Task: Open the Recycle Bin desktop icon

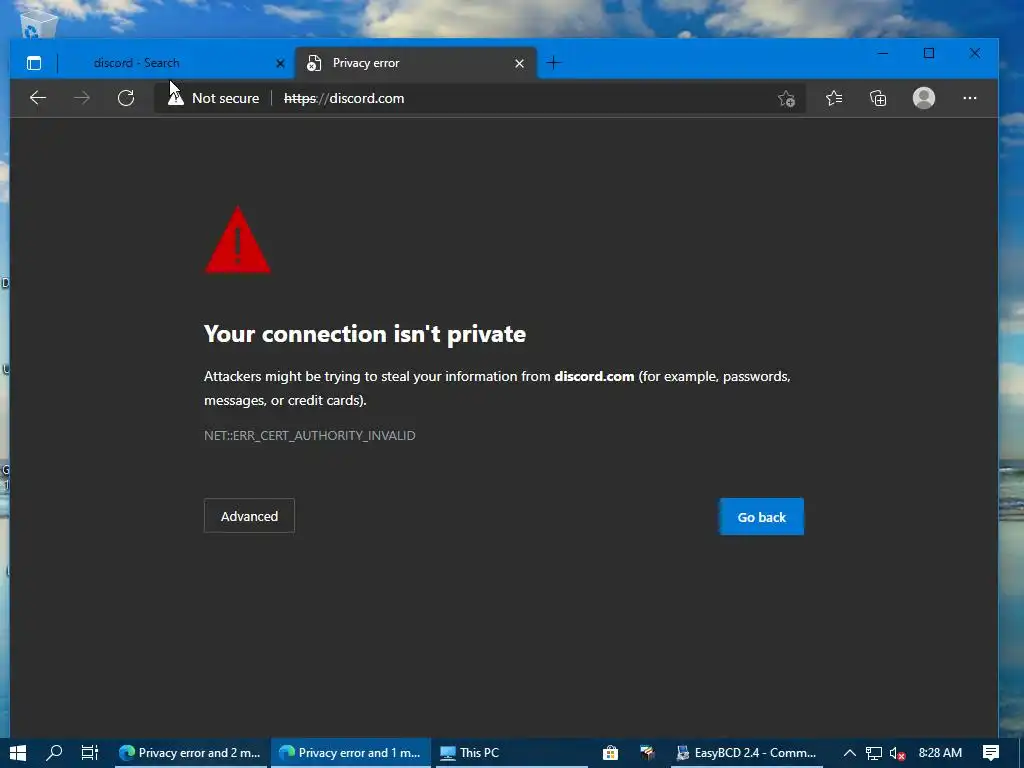Action: (39, 25)
